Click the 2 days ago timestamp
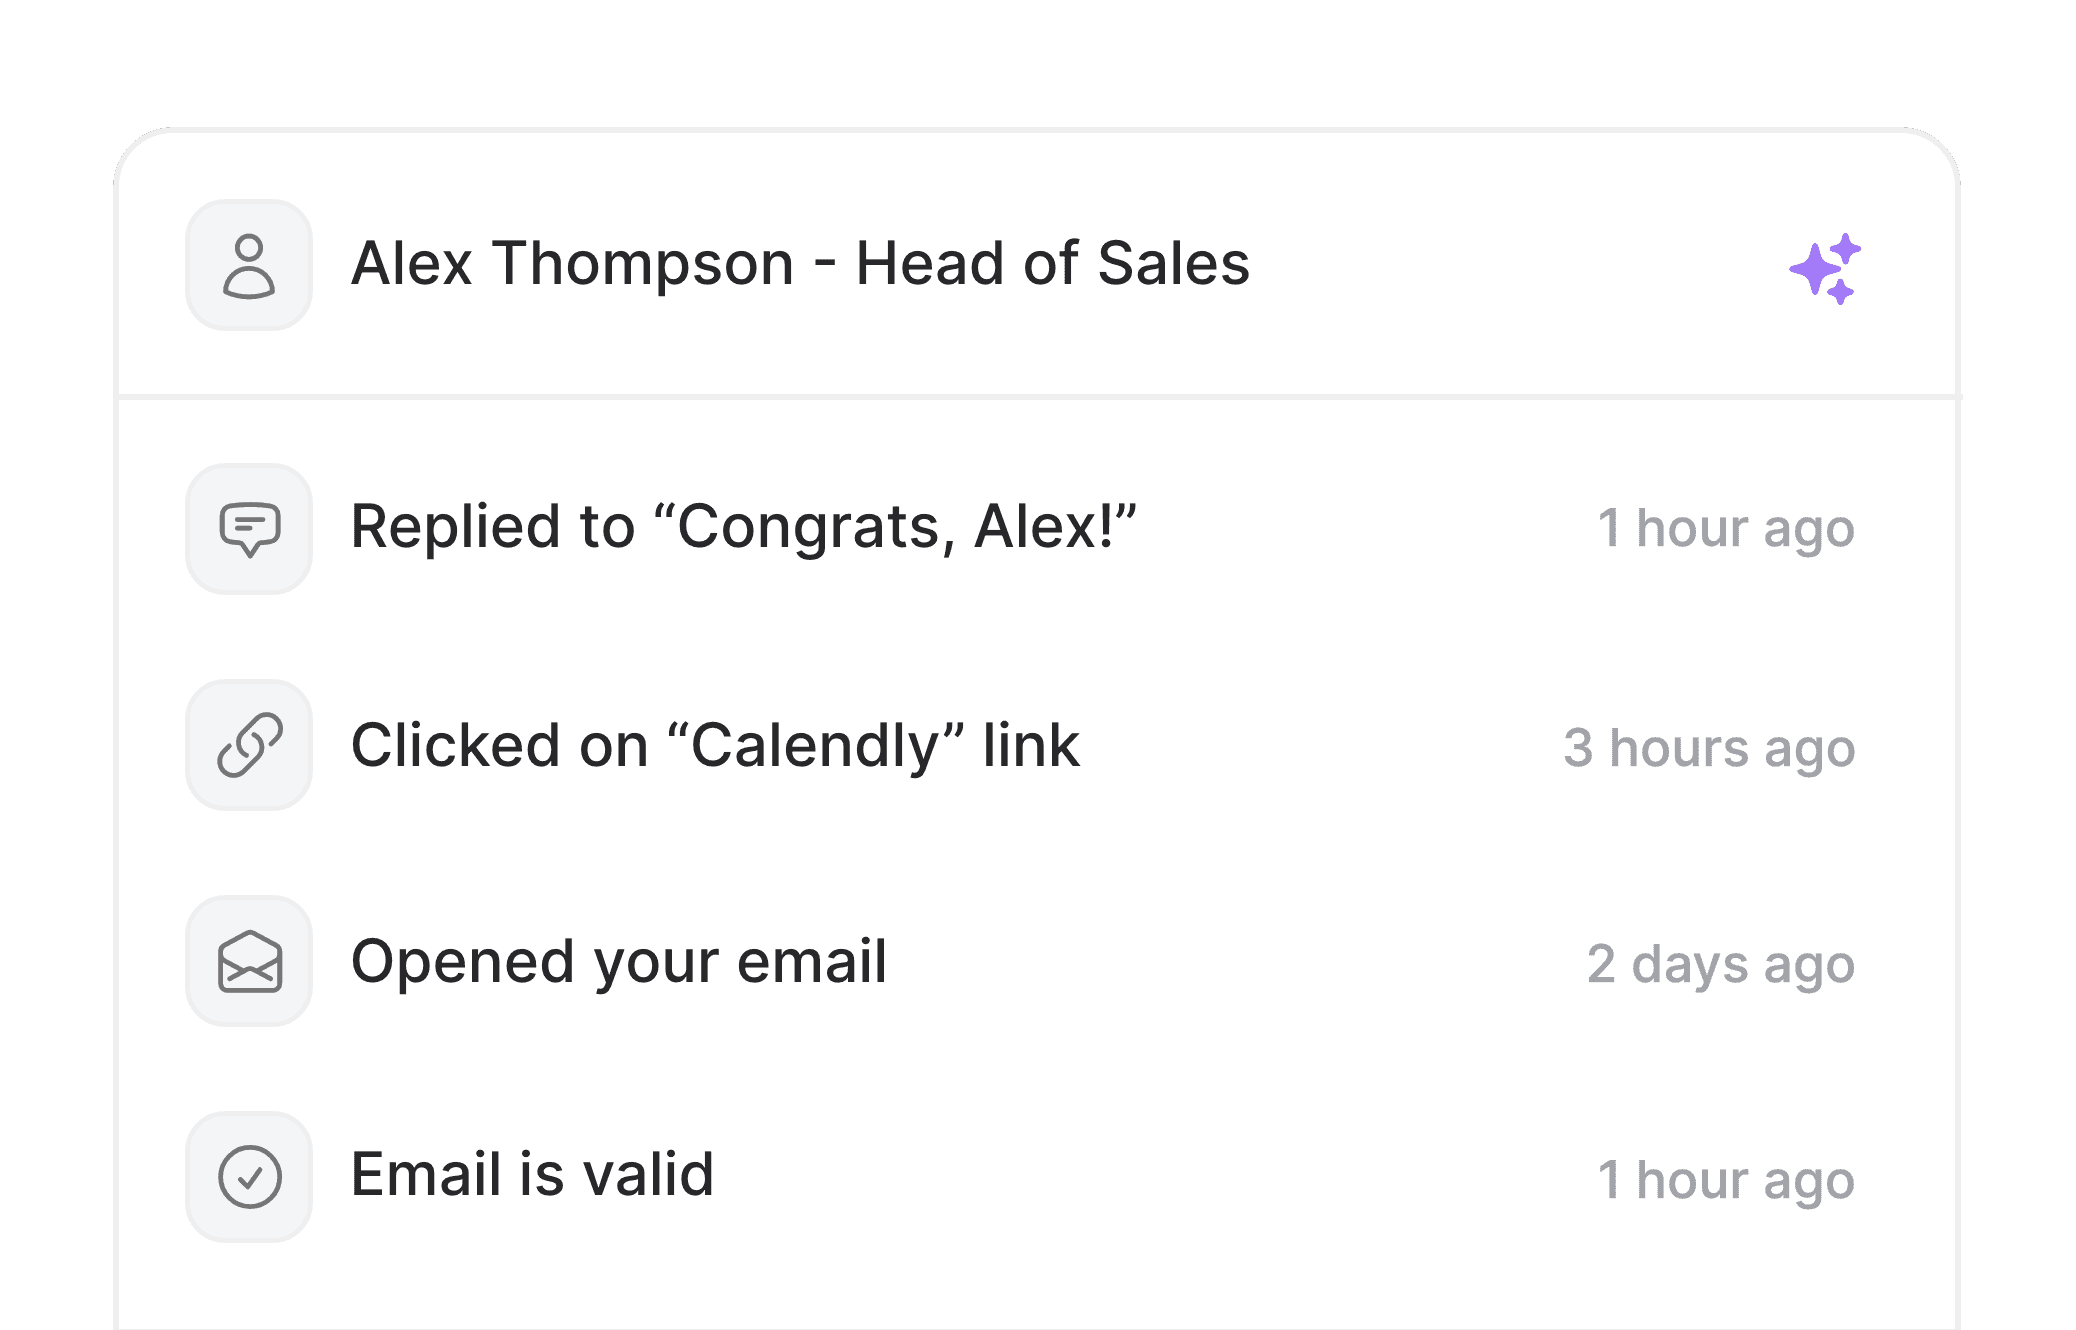This screenshot has height=1330, width=2076. click(x=1721, y=965)
